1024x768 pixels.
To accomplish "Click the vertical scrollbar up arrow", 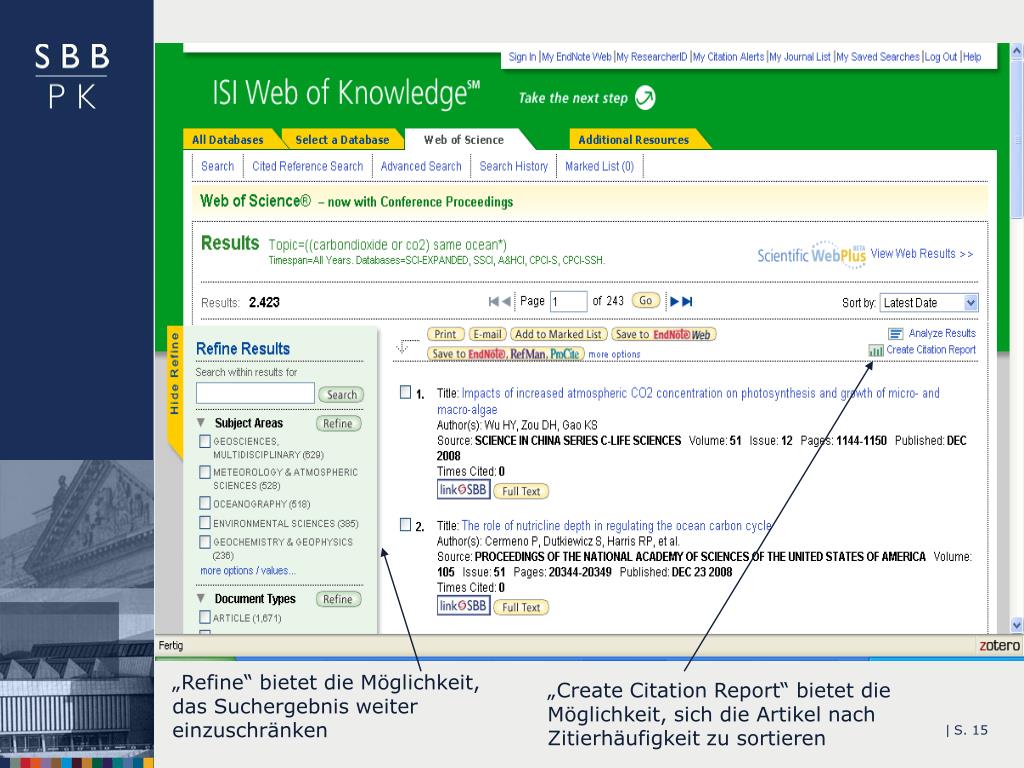I will pyautogui.click(x=1016, y=50).
